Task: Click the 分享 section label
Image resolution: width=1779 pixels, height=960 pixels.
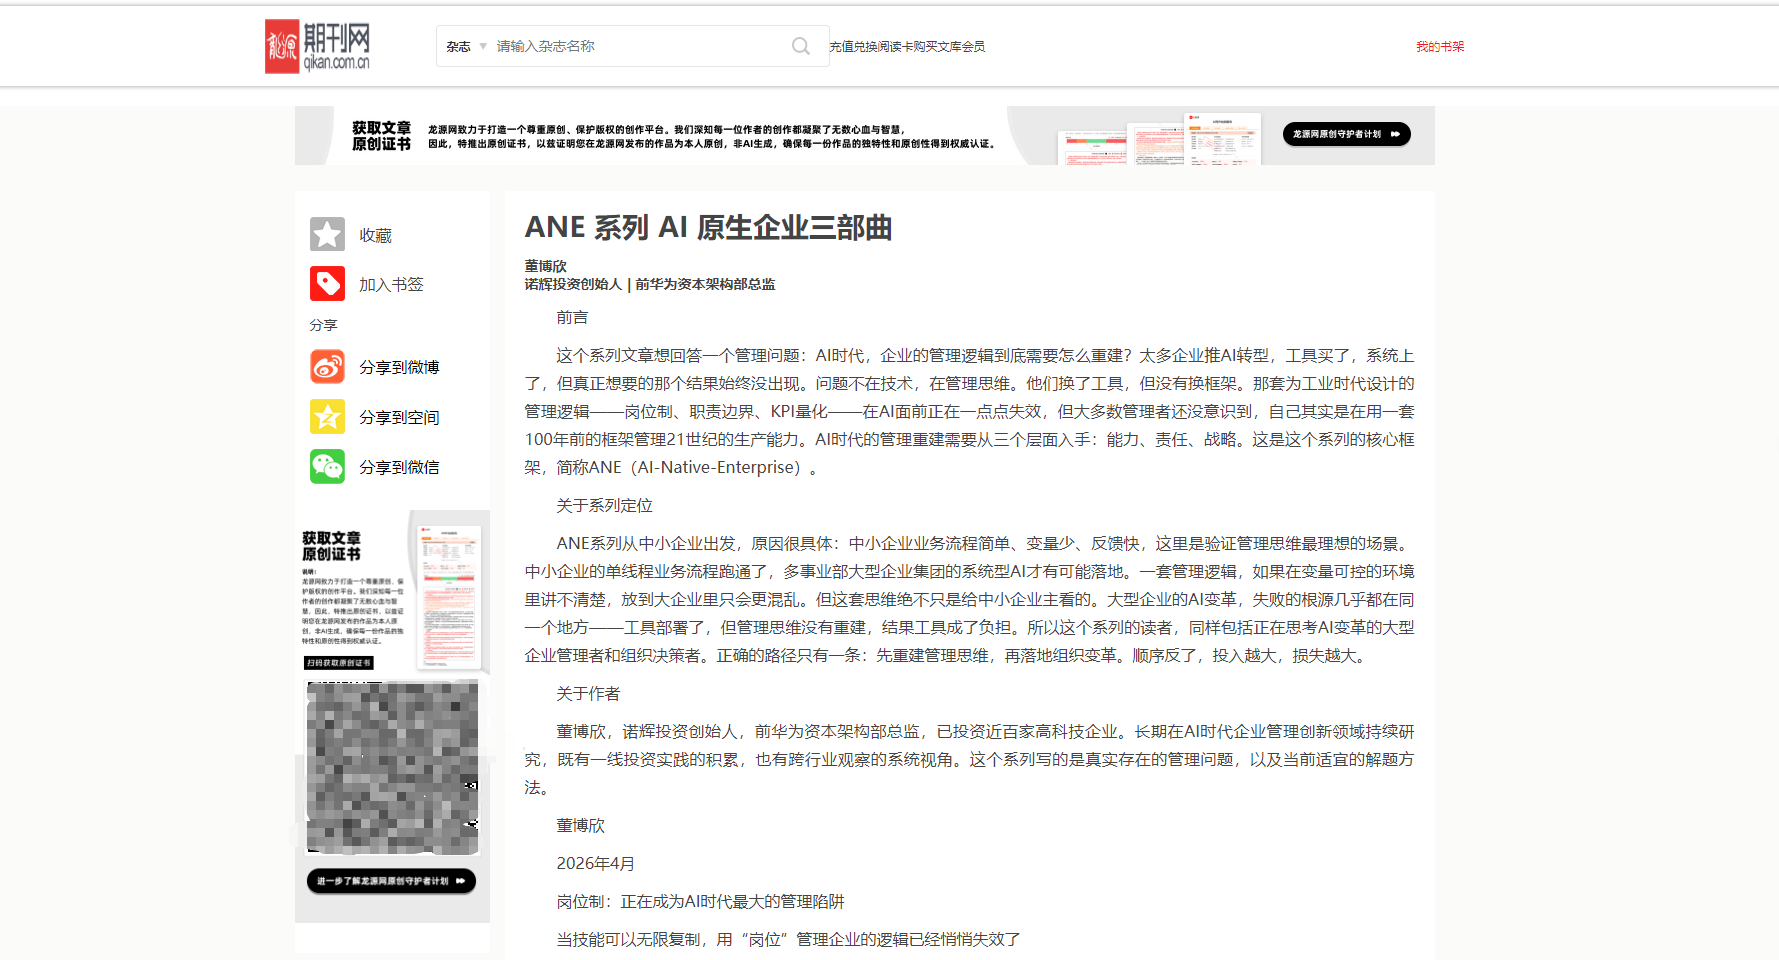Action: coord(323,325)
